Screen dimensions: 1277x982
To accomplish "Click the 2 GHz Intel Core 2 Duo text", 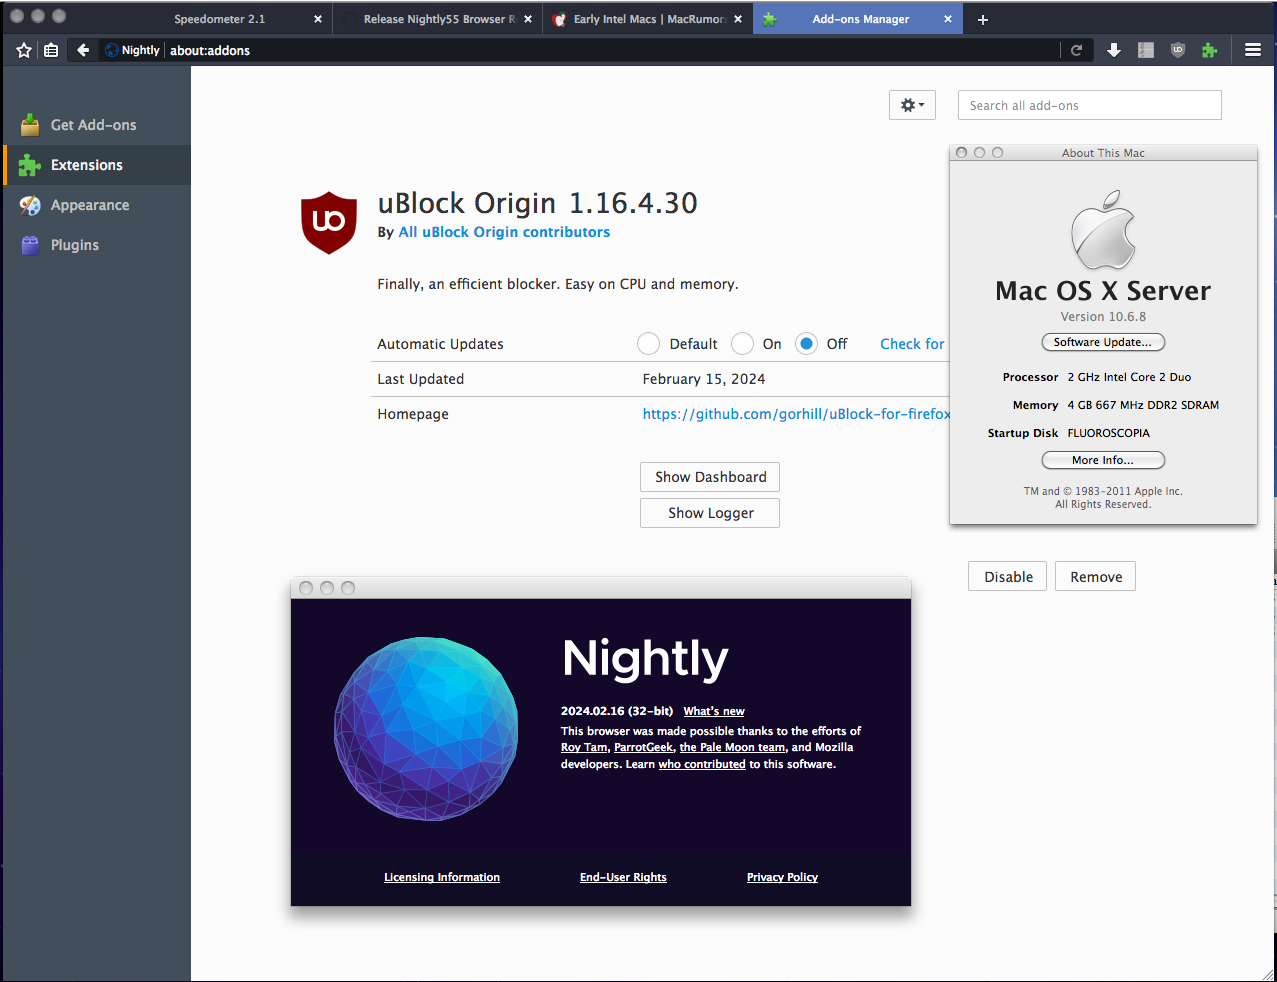I will tap(1129, 377).
